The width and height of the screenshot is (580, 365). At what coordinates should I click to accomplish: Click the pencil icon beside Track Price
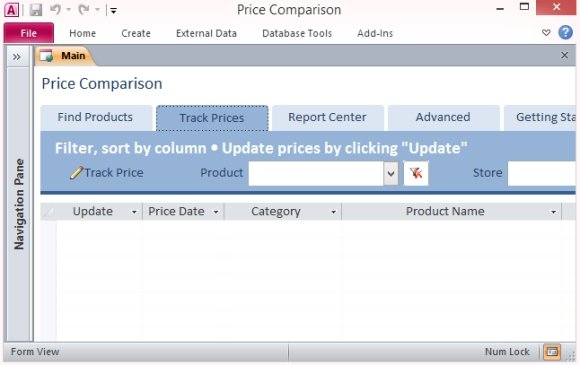tap(77, 173)
